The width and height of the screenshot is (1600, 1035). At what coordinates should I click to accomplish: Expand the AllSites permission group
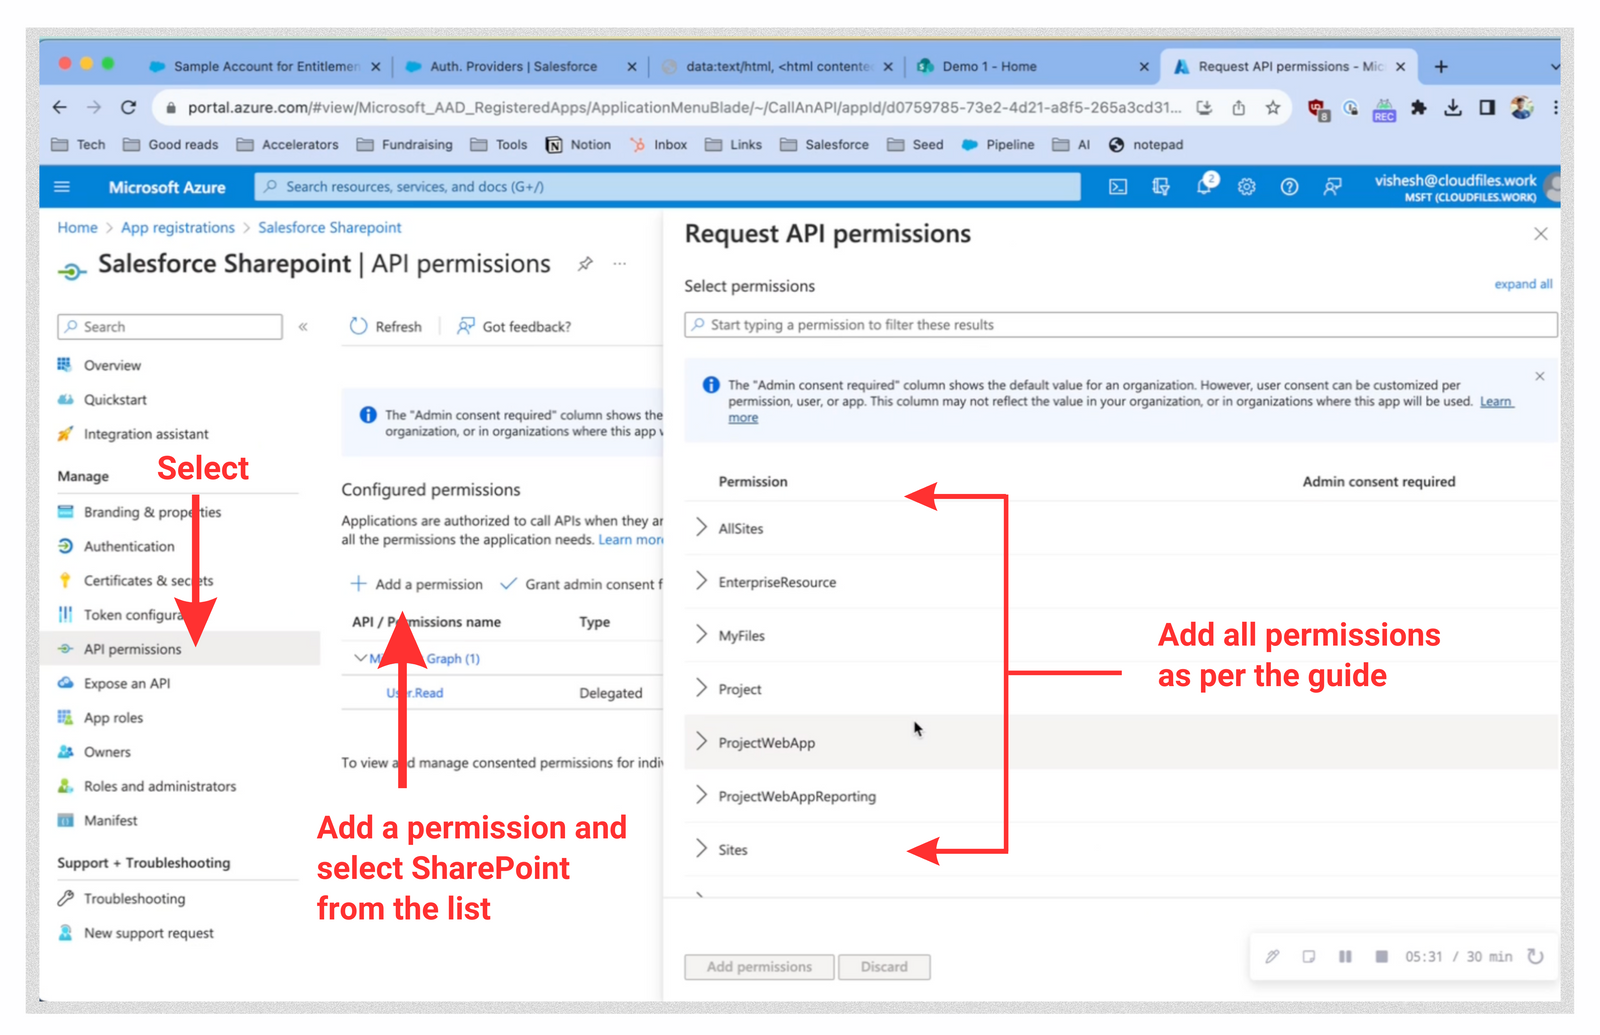[701, 528]
